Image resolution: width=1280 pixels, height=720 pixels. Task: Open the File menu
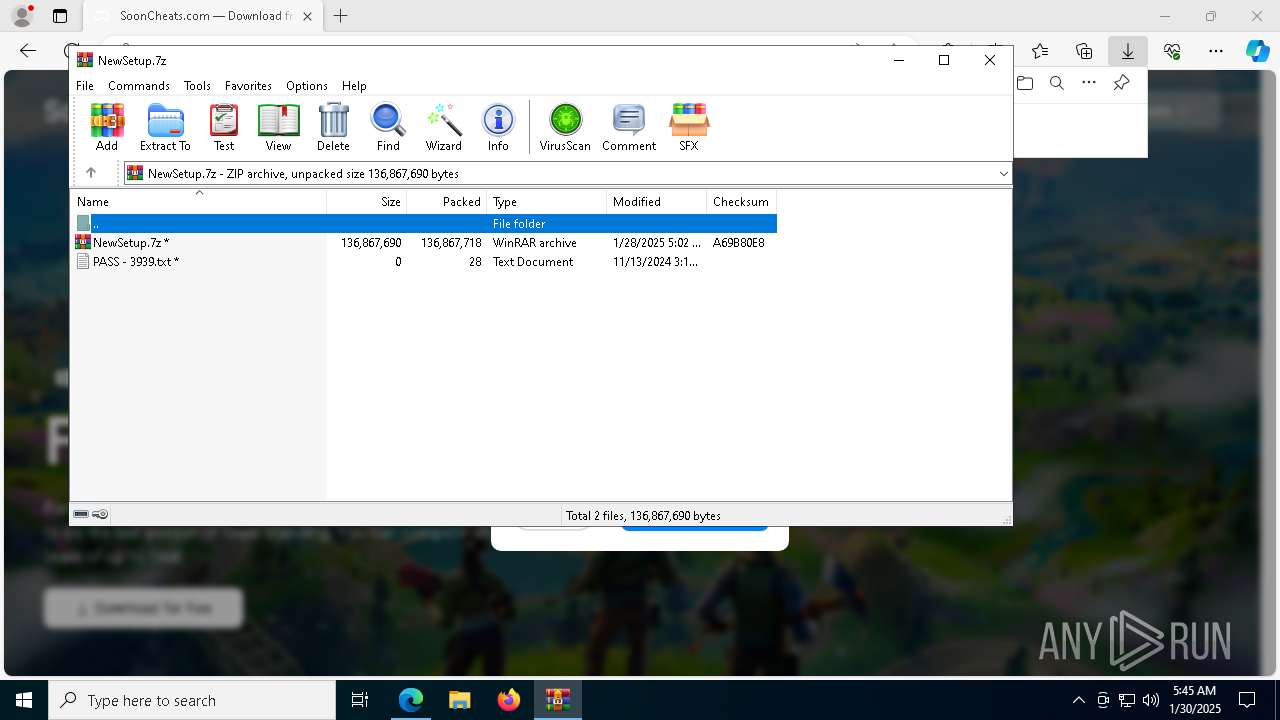click(85, 86)
